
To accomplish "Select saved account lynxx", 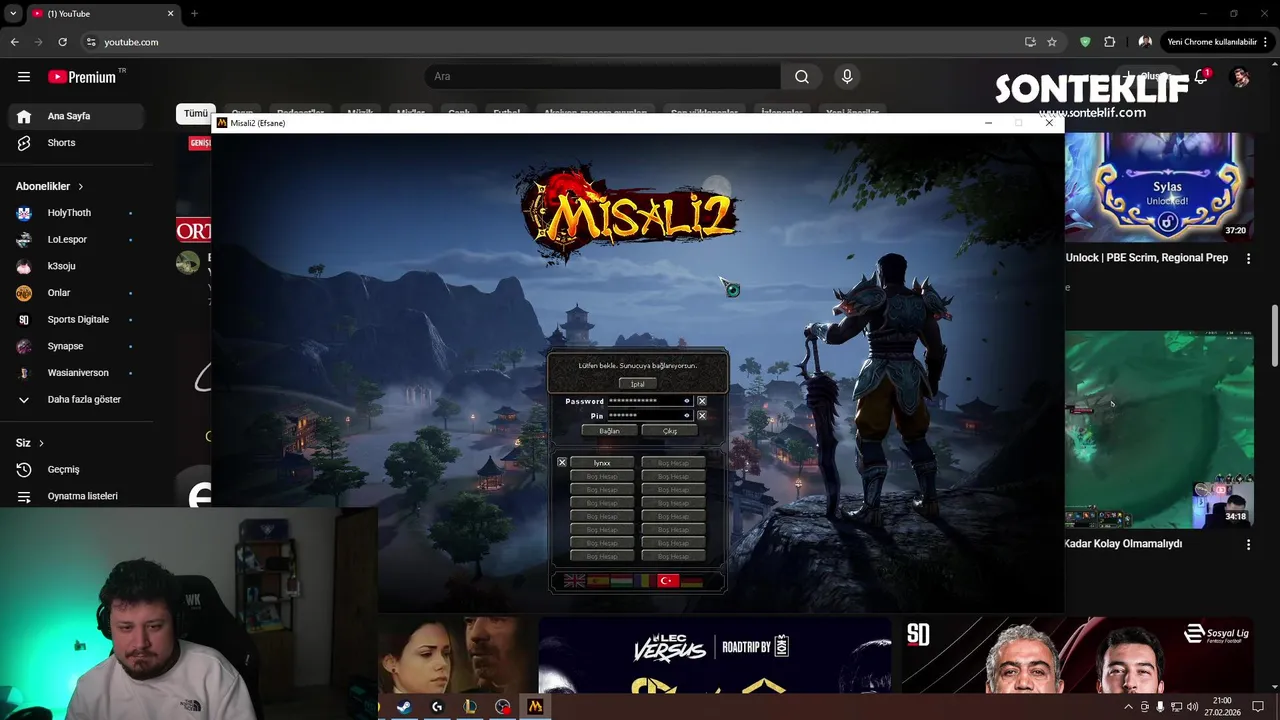I will tap(602, 463).
